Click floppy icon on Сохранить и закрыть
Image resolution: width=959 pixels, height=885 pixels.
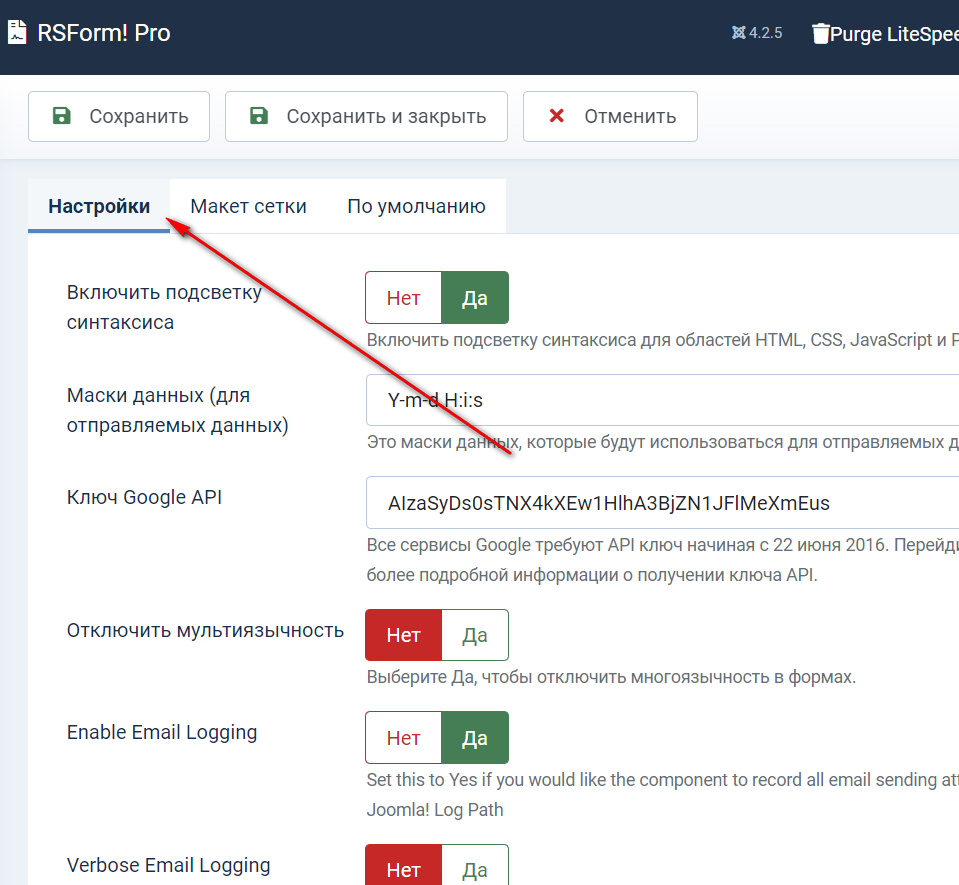(x=259, y=116)
